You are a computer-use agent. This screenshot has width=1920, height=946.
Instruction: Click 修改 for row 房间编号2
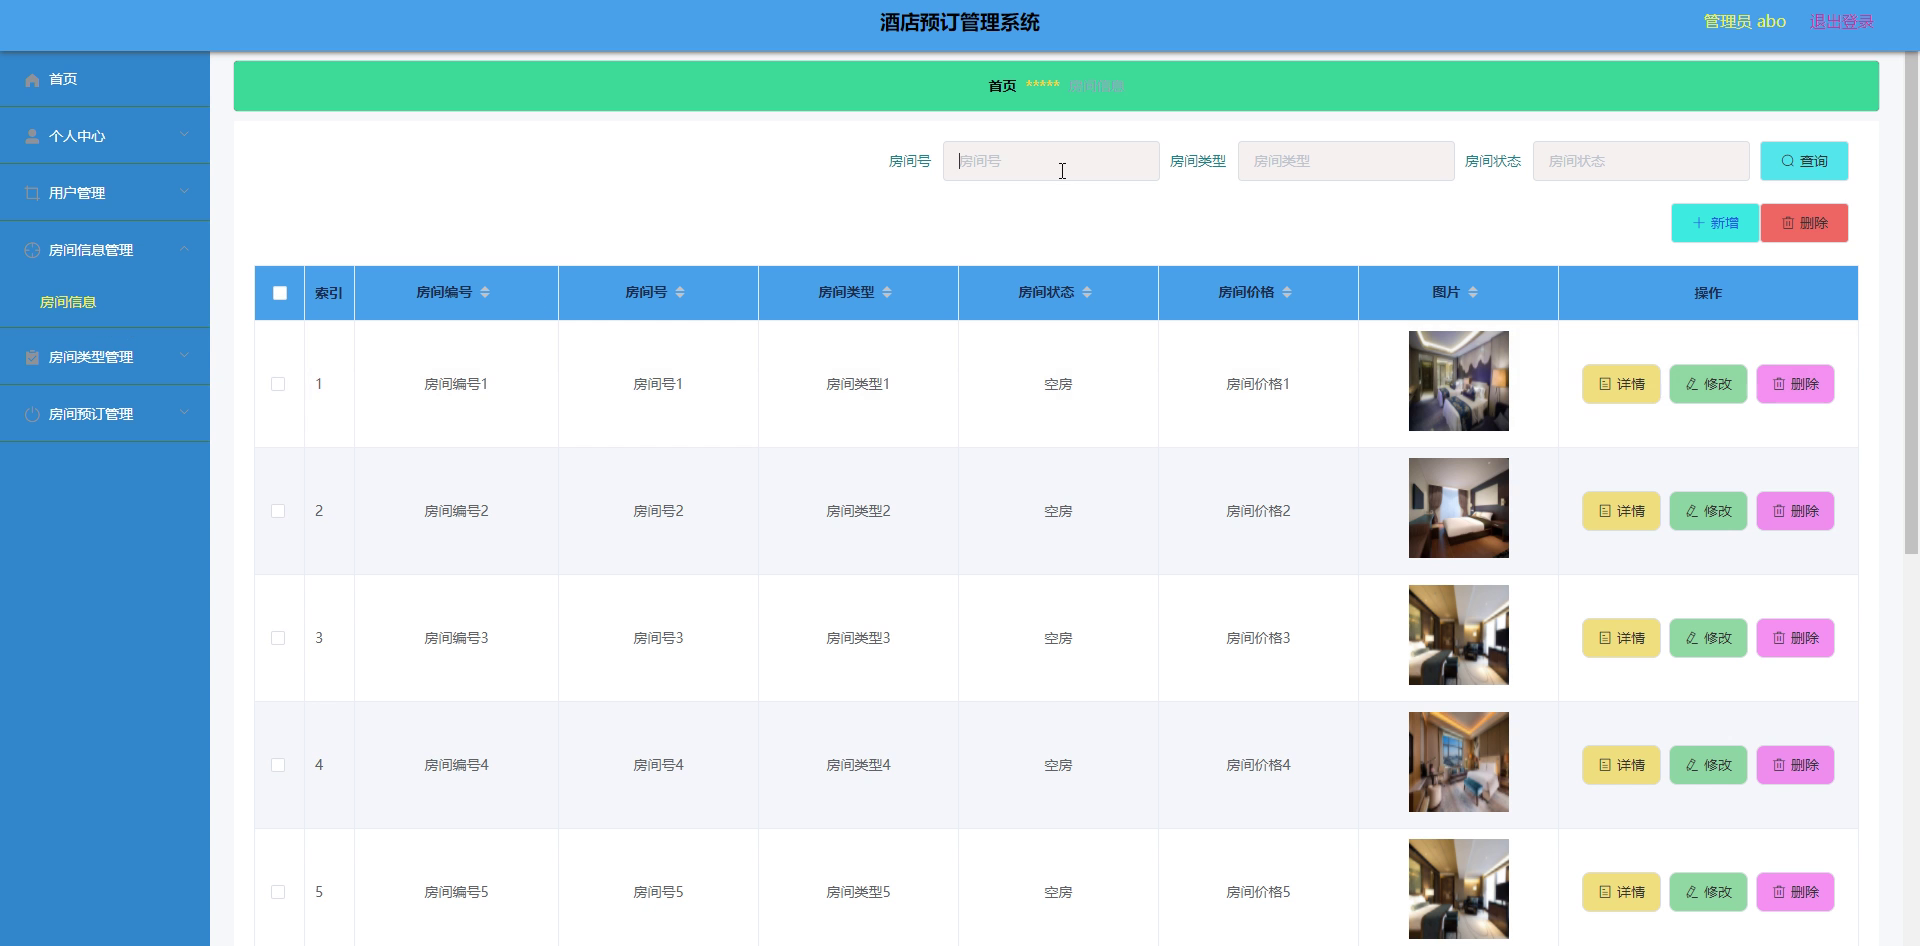(x=1708, y=511)
